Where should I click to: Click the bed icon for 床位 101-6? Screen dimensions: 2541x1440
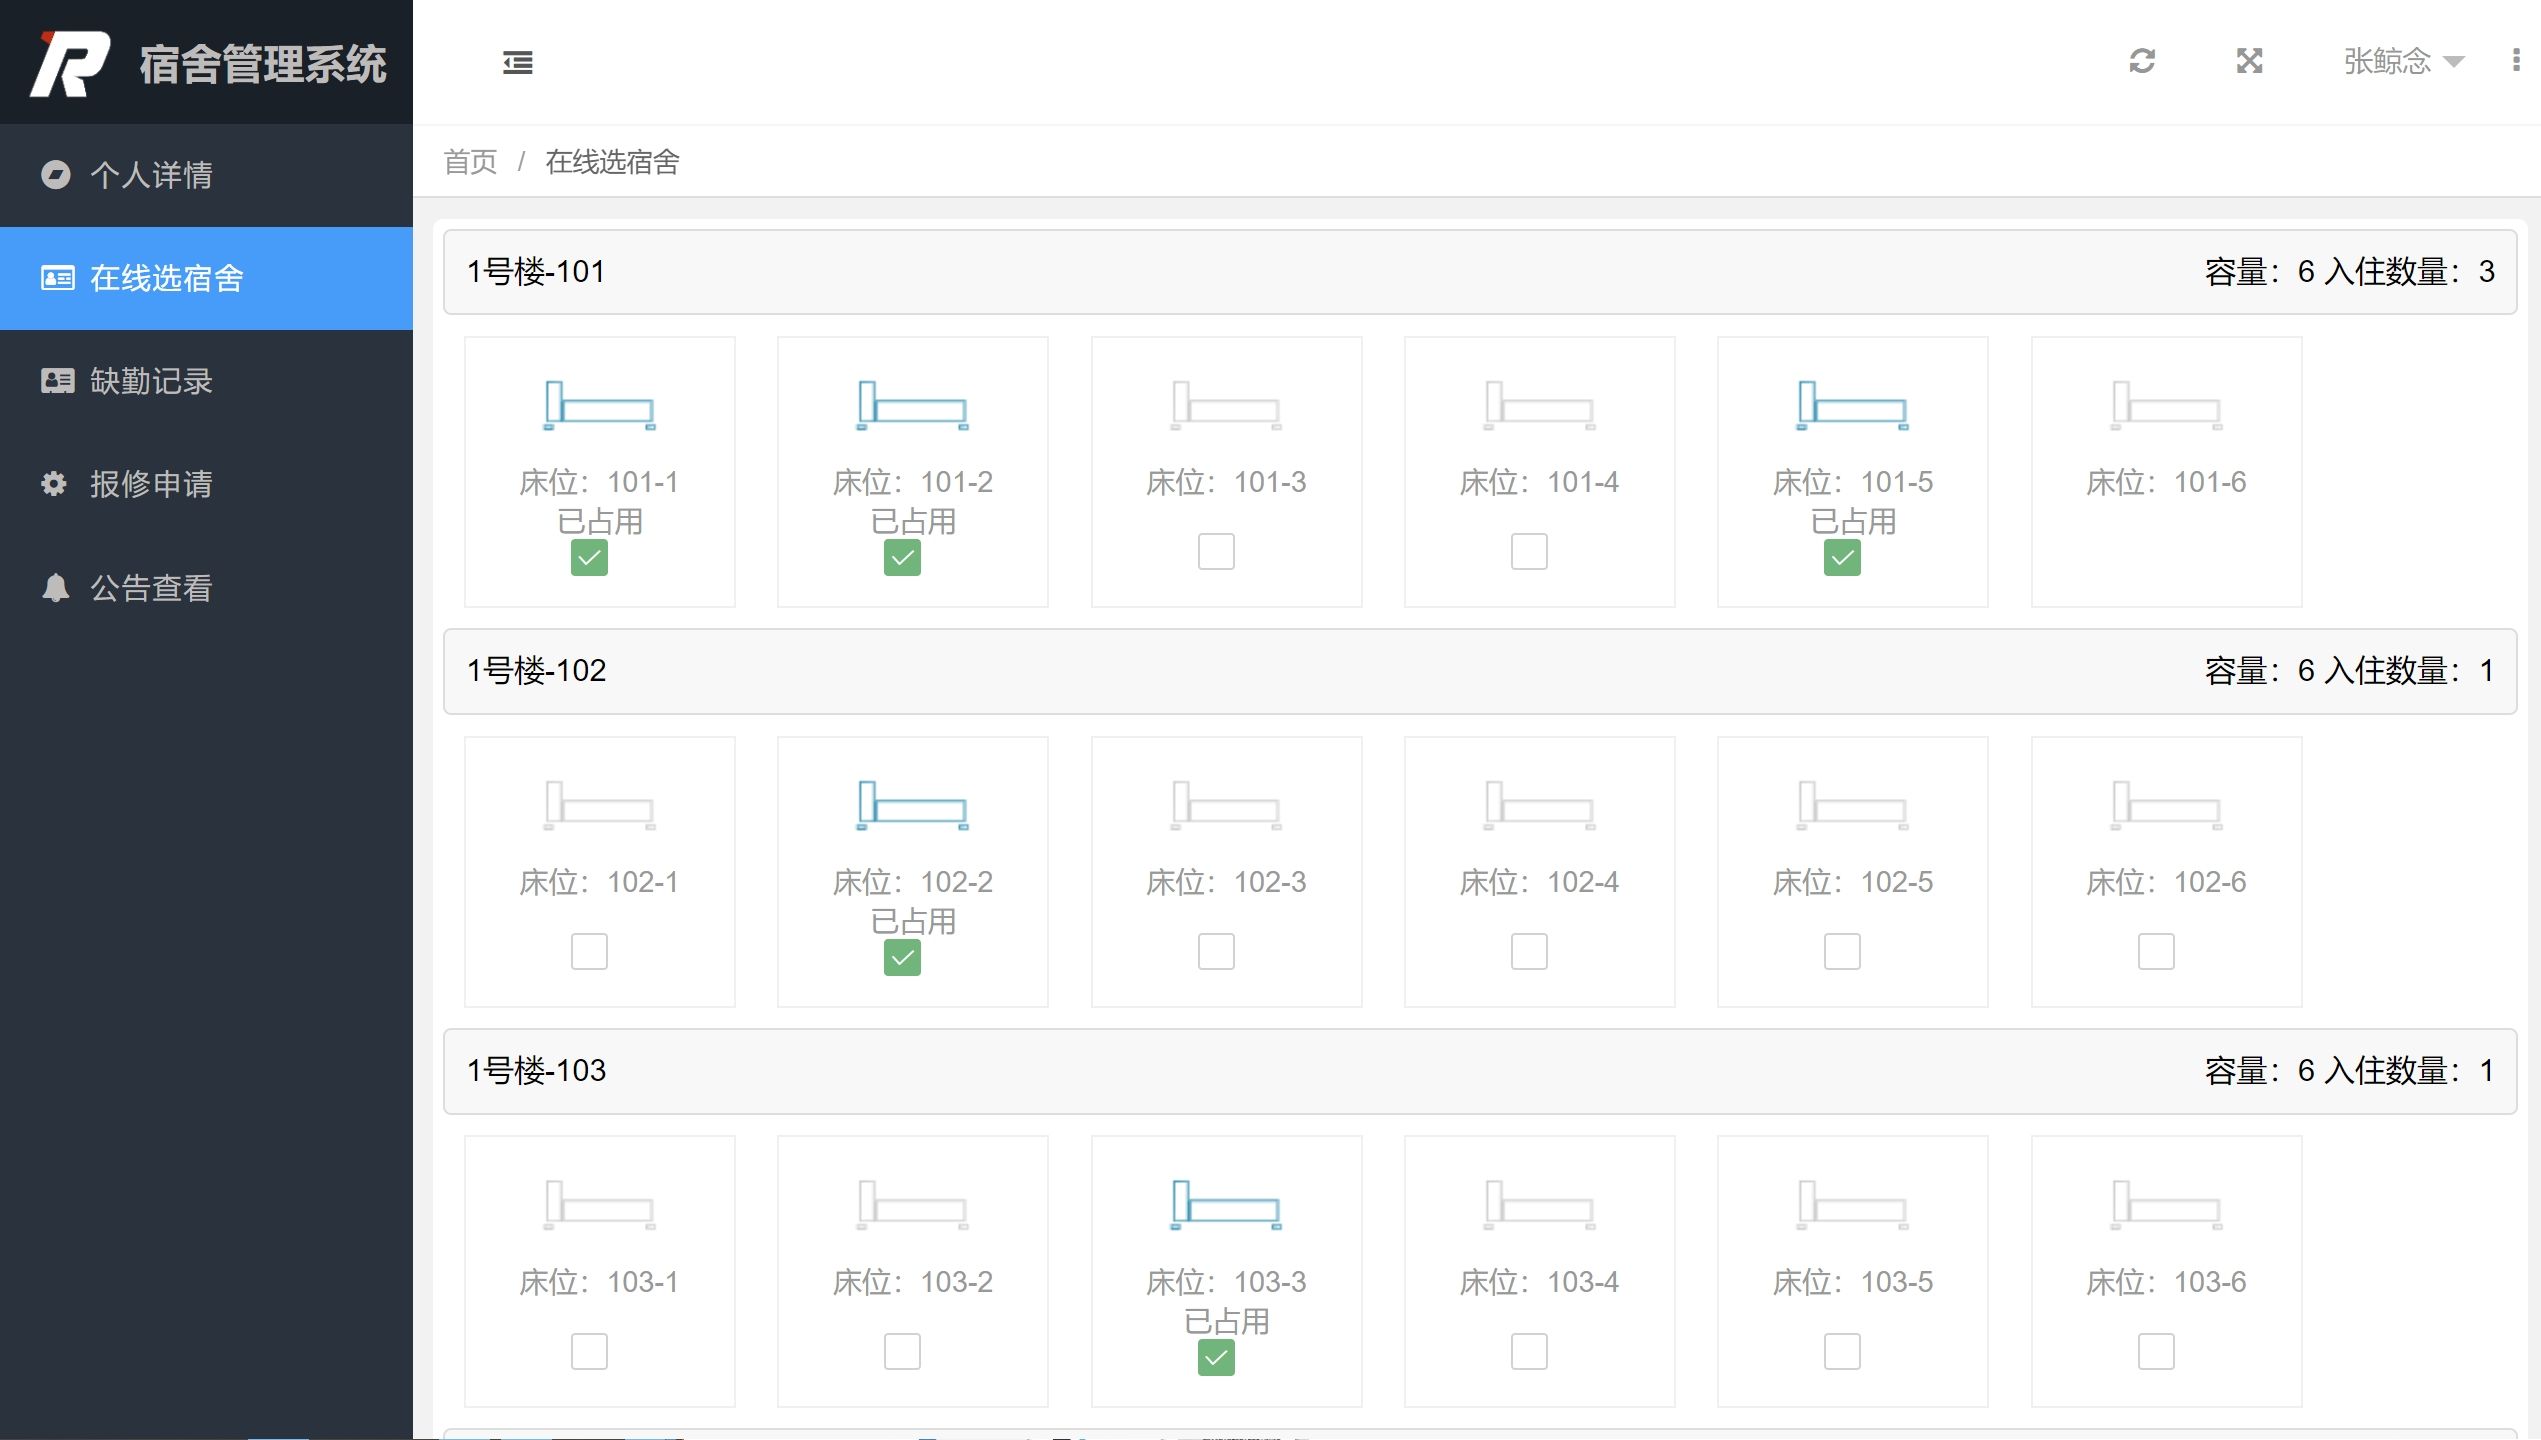click(2166, 405)
